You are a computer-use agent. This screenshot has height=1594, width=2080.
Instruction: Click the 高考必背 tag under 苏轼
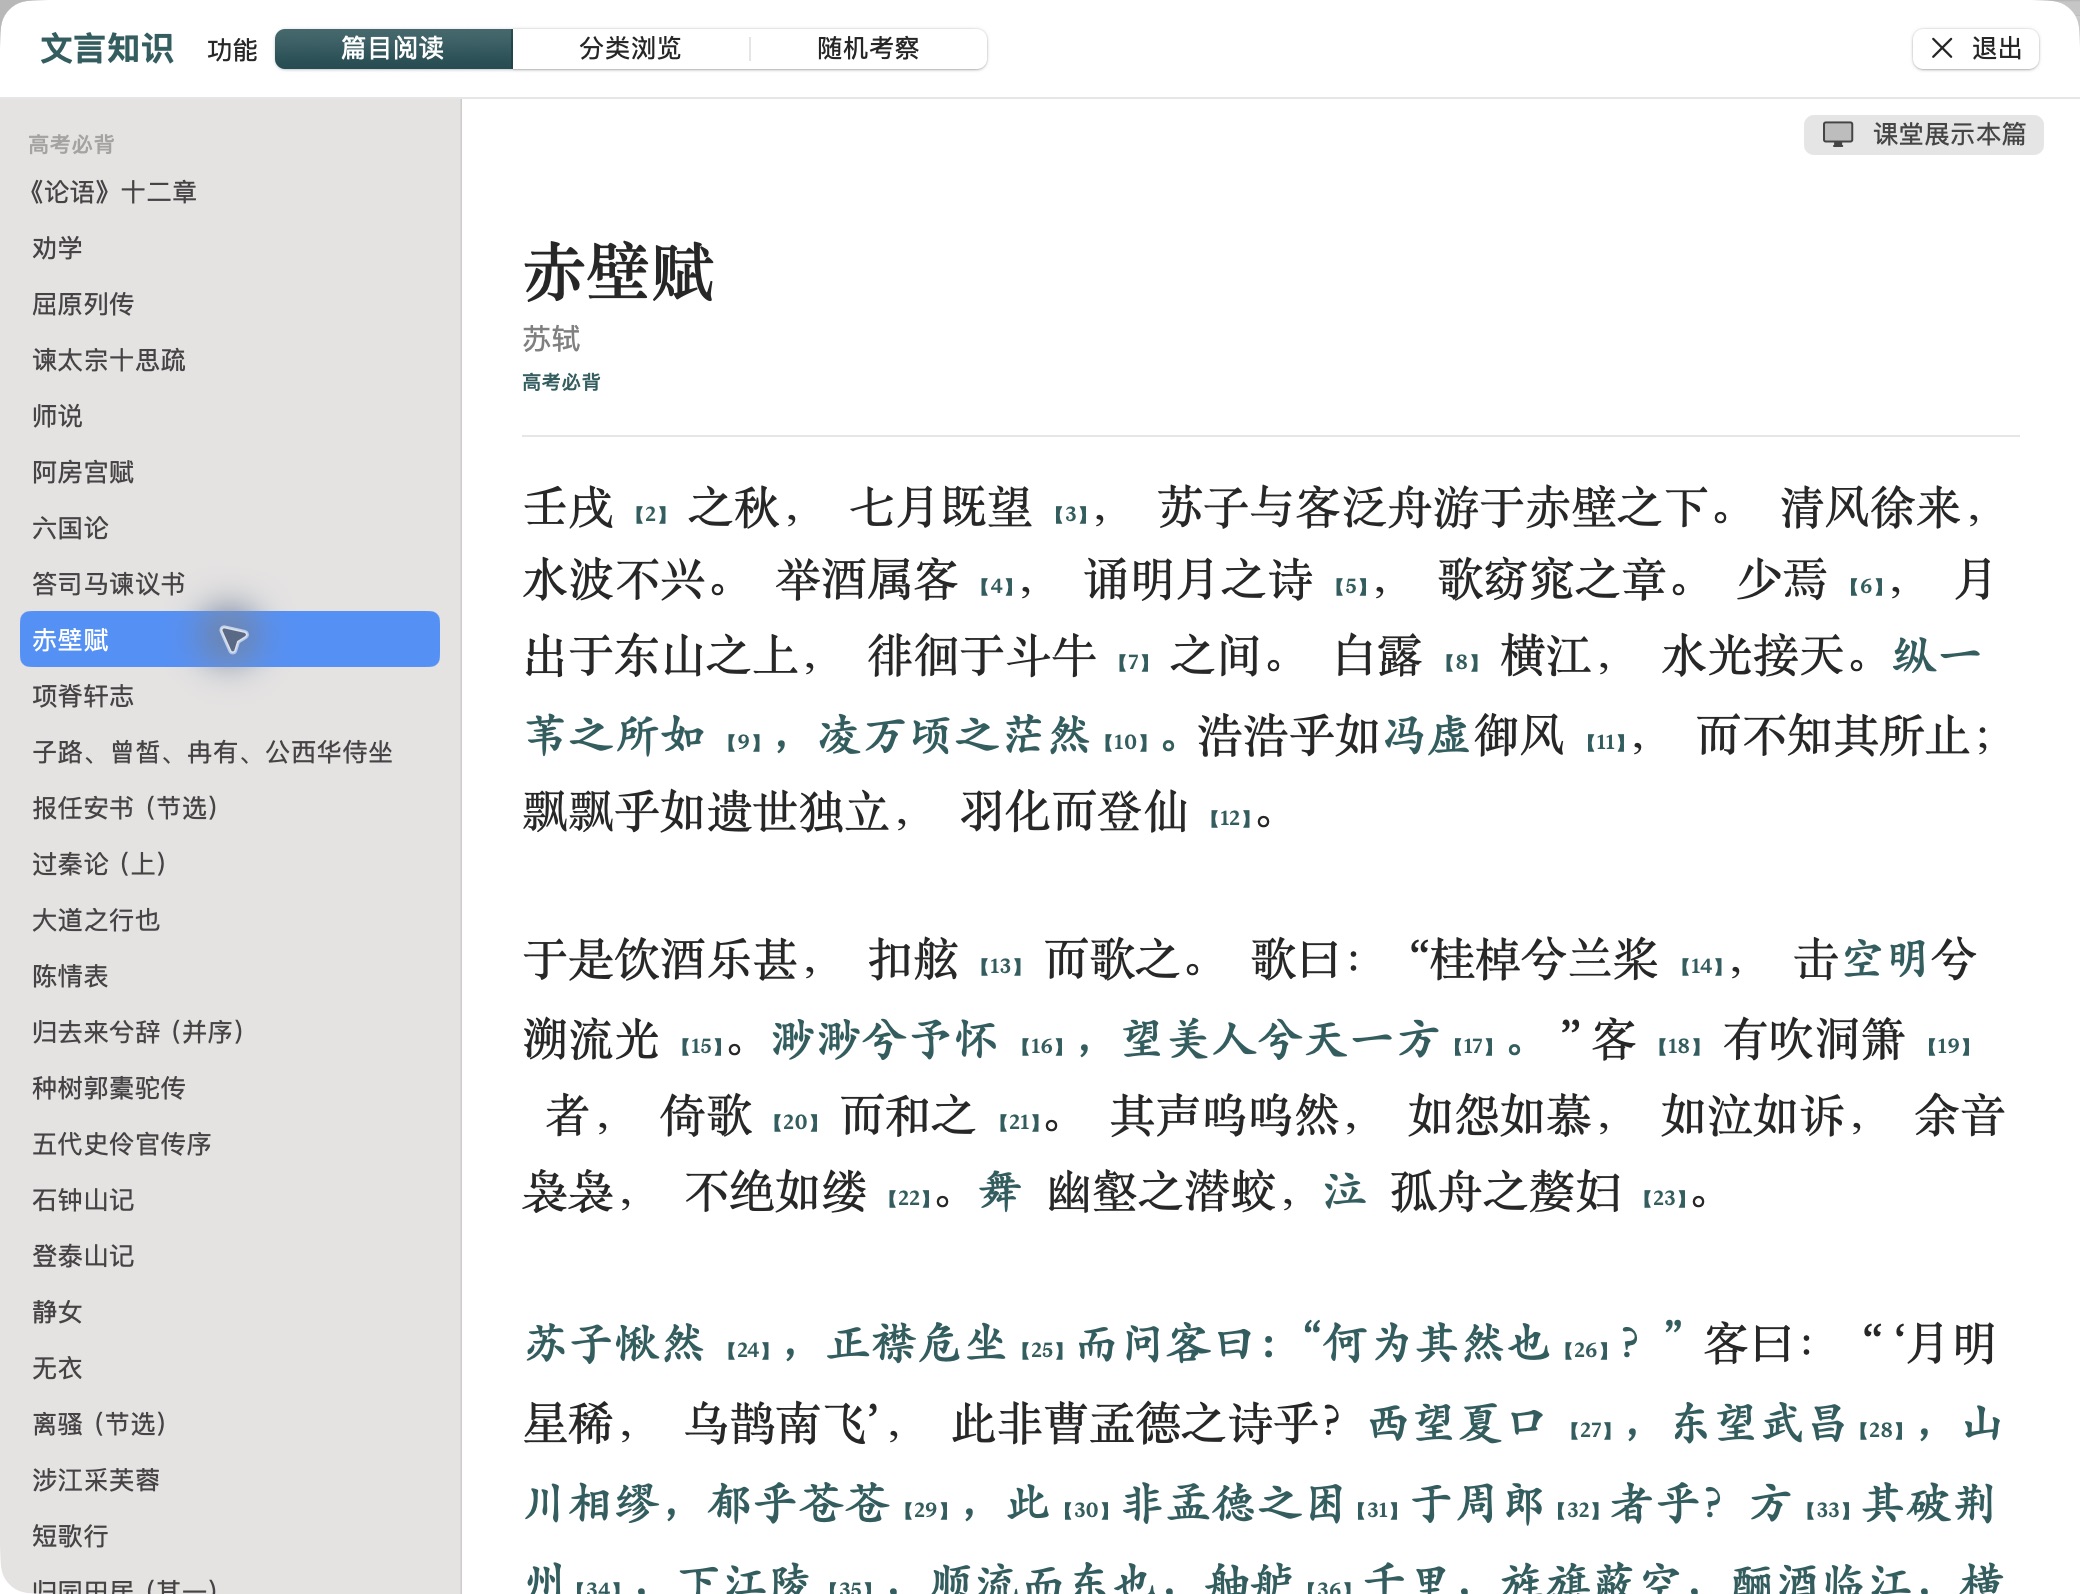pos(561,382)
